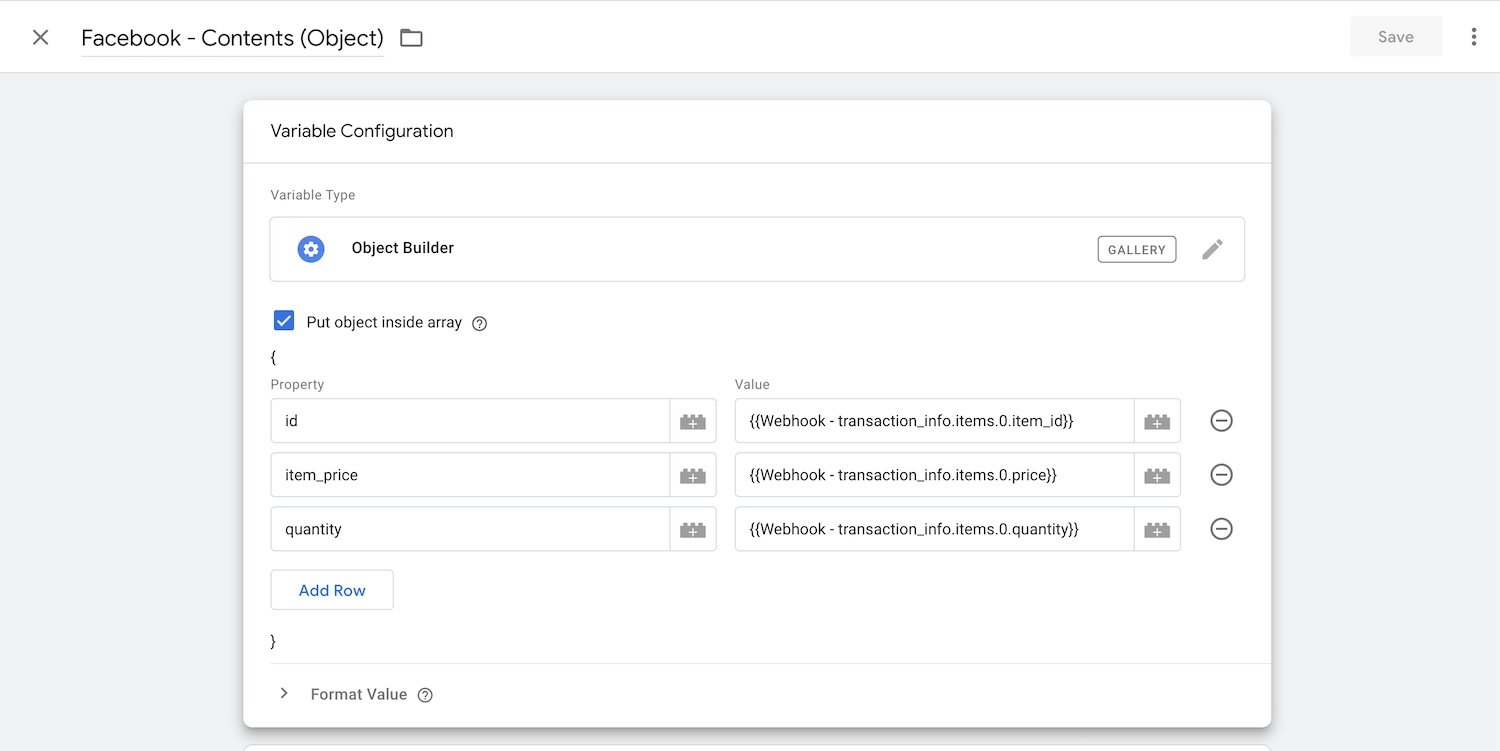Image resolution: width=1500 pixels, height=751 pixels.
Task: Click the Put object inside array label
Action: [x=384, y=322]
